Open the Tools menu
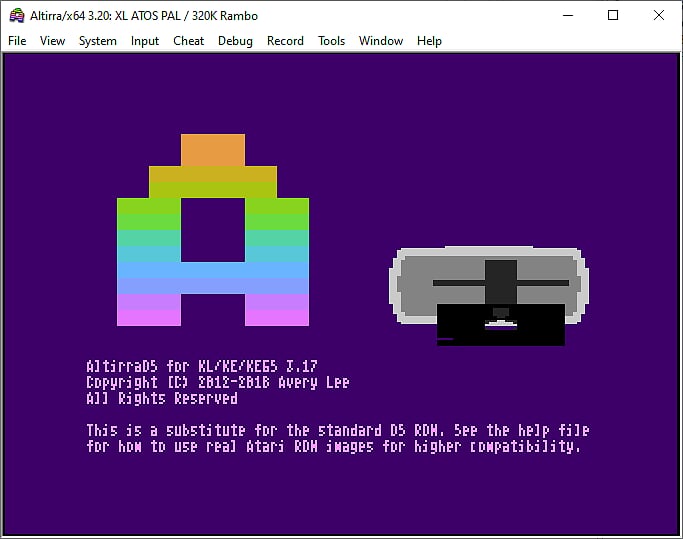This screenshot has width=683, height=539. point(331,41)
